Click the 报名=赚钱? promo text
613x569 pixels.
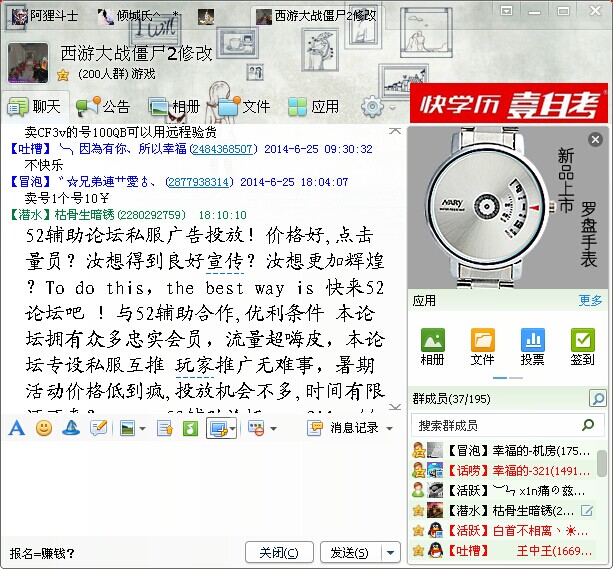42,553
